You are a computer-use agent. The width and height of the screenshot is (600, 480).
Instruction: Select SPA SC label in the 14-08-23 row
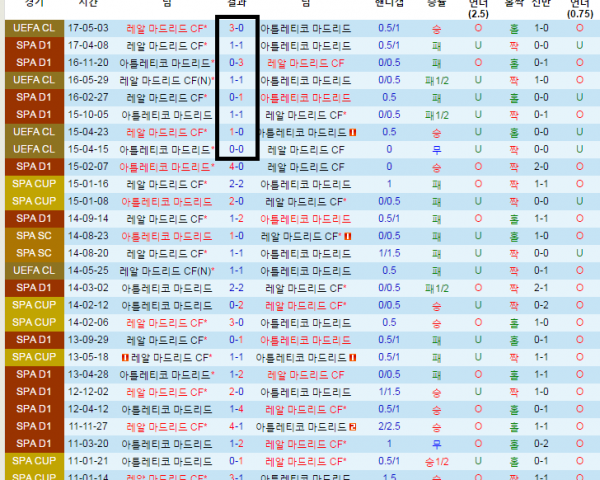pyautogui.click(x=34, y=236)
